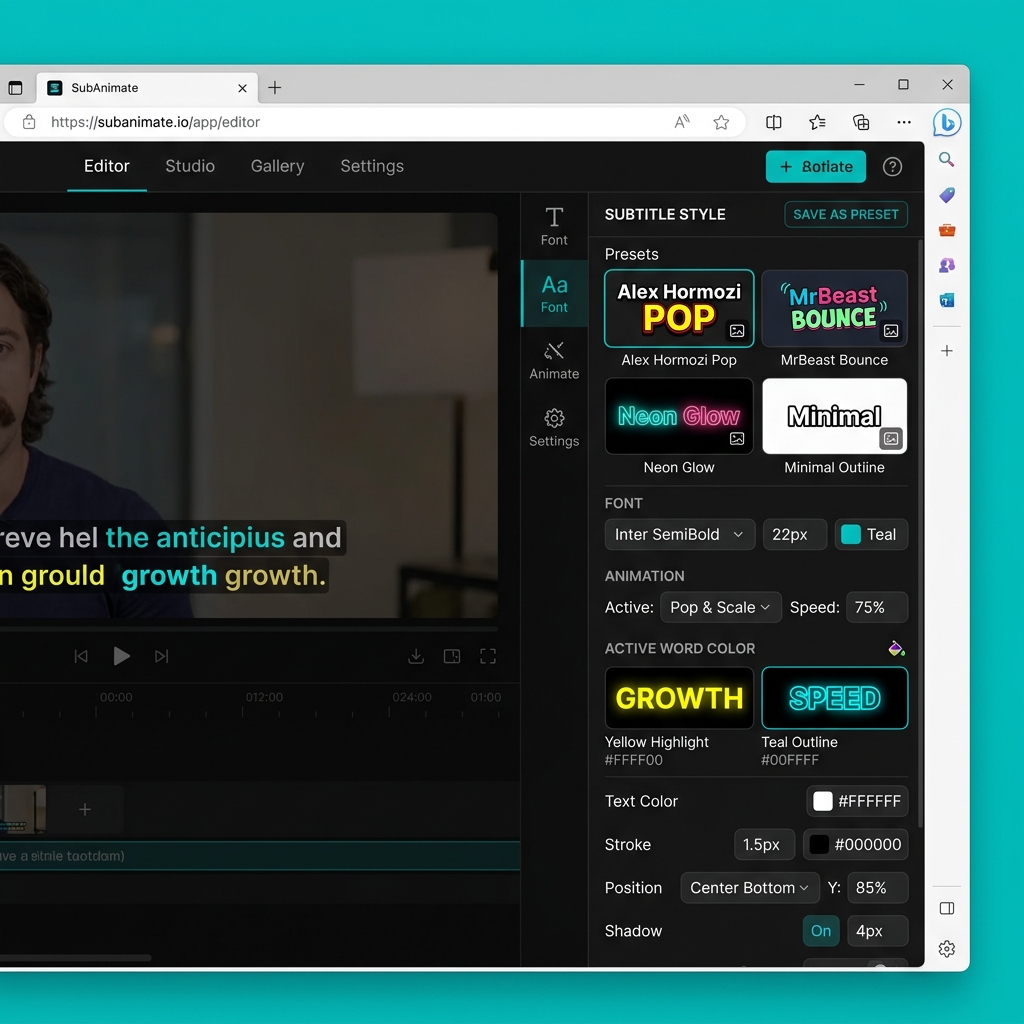Click the Y position 85% field
The width and height of the screenshot is (1024, 1024).
coord(877,888)
